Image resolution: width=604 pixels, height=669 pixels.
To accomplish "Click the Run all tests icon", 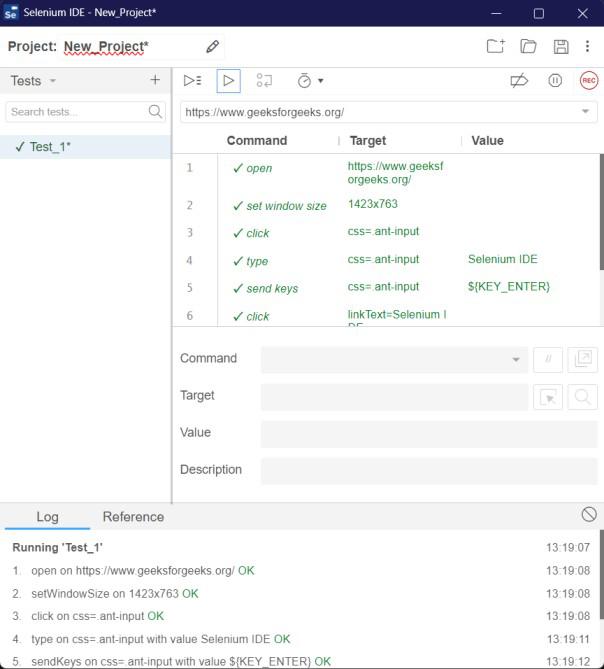I will [192, 81].
